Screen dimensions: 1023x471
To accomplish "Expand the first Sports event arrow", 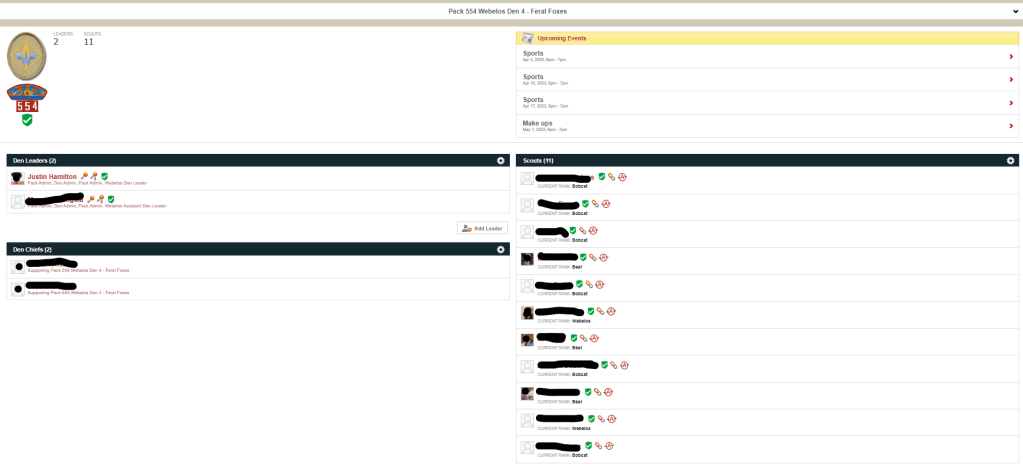I will (1011, 56).
